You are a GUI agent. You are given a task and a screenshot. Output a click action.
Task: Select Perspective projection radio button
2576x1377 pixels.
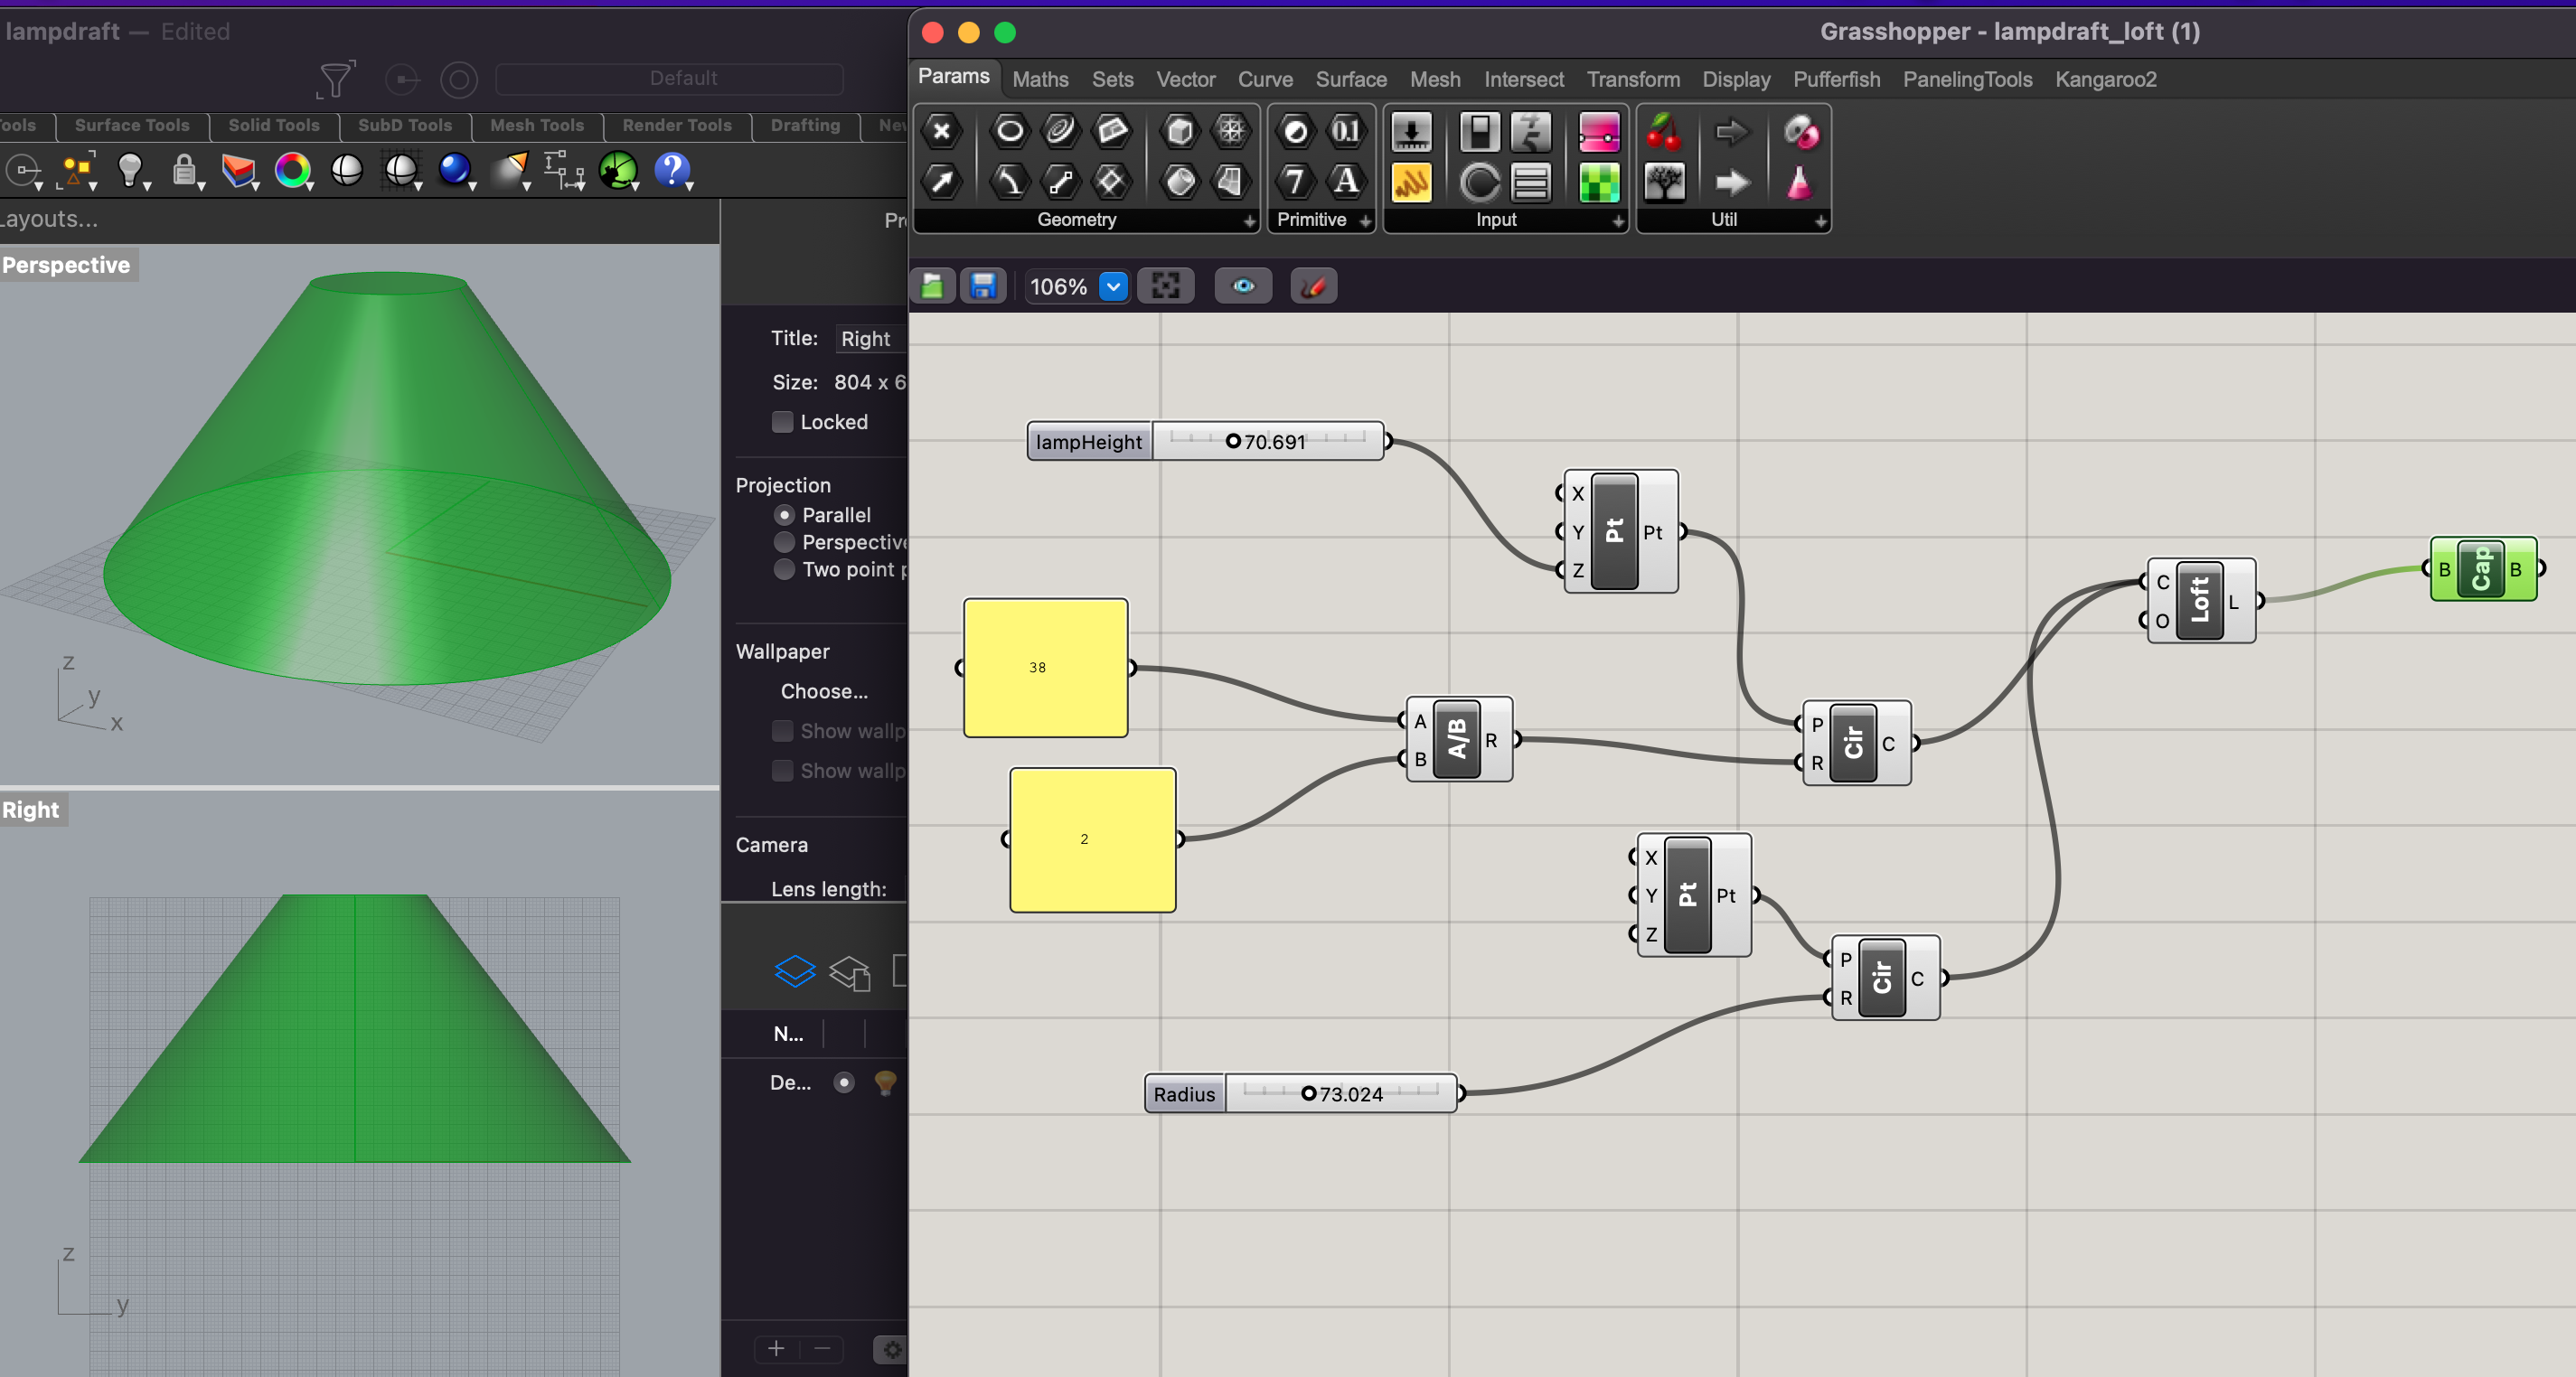click(784, 542)
